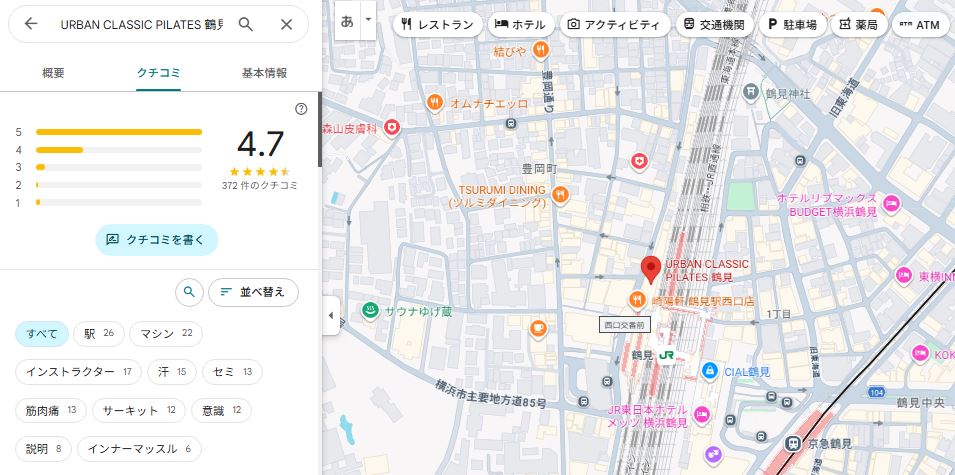Filter map by レストラン category

437,24
